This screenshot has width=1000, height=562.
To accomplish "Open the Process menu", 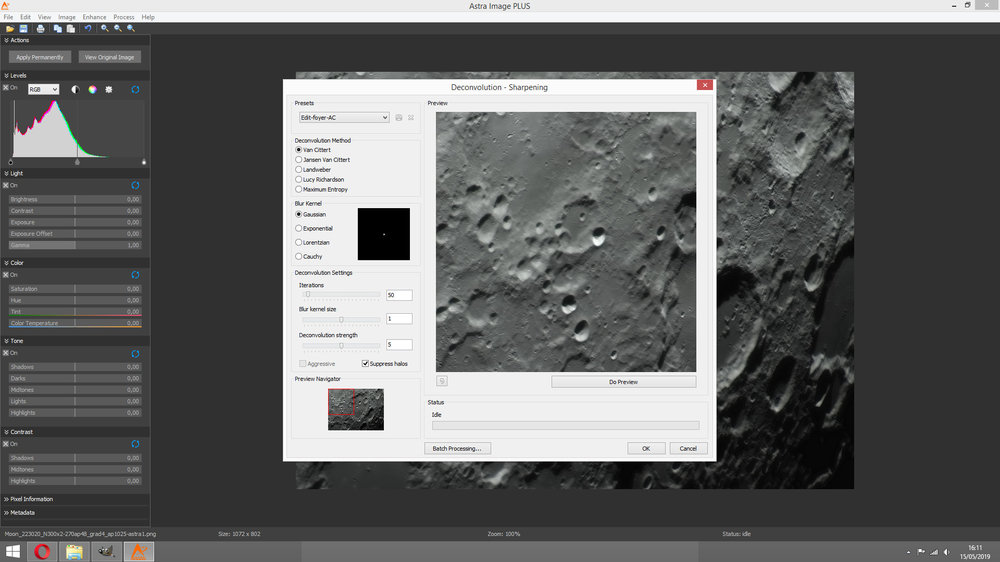I will click(x=124, y=17).
